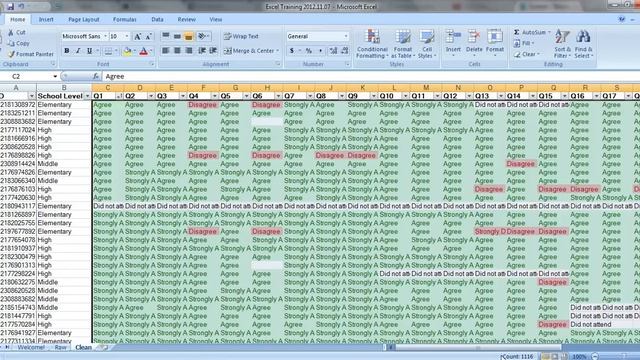Screen dimensions: 640x360
Task: Open the School Level filter dropdown
Action: [x=87, y=96]
